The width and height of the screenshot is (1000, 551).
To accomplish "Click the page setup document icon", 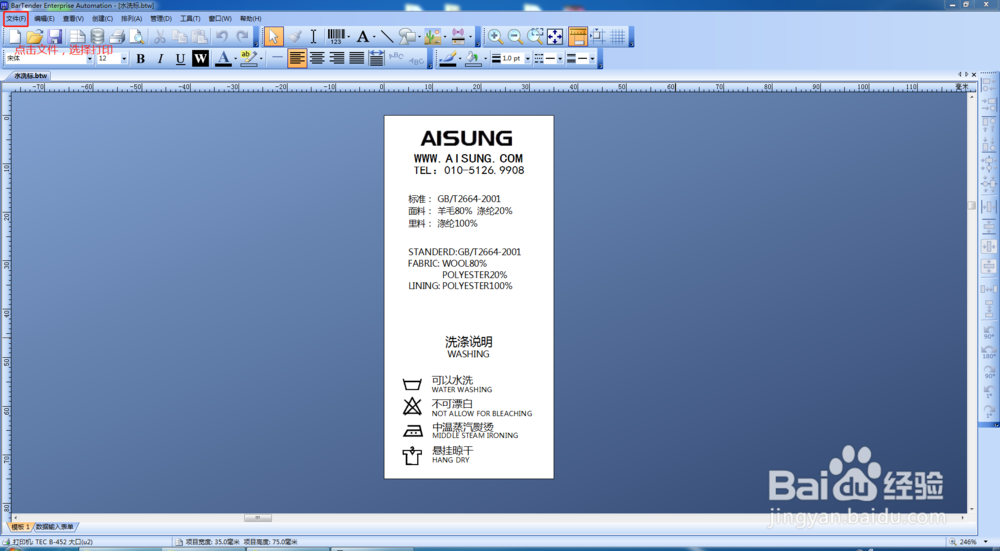I will pos(77,36).
